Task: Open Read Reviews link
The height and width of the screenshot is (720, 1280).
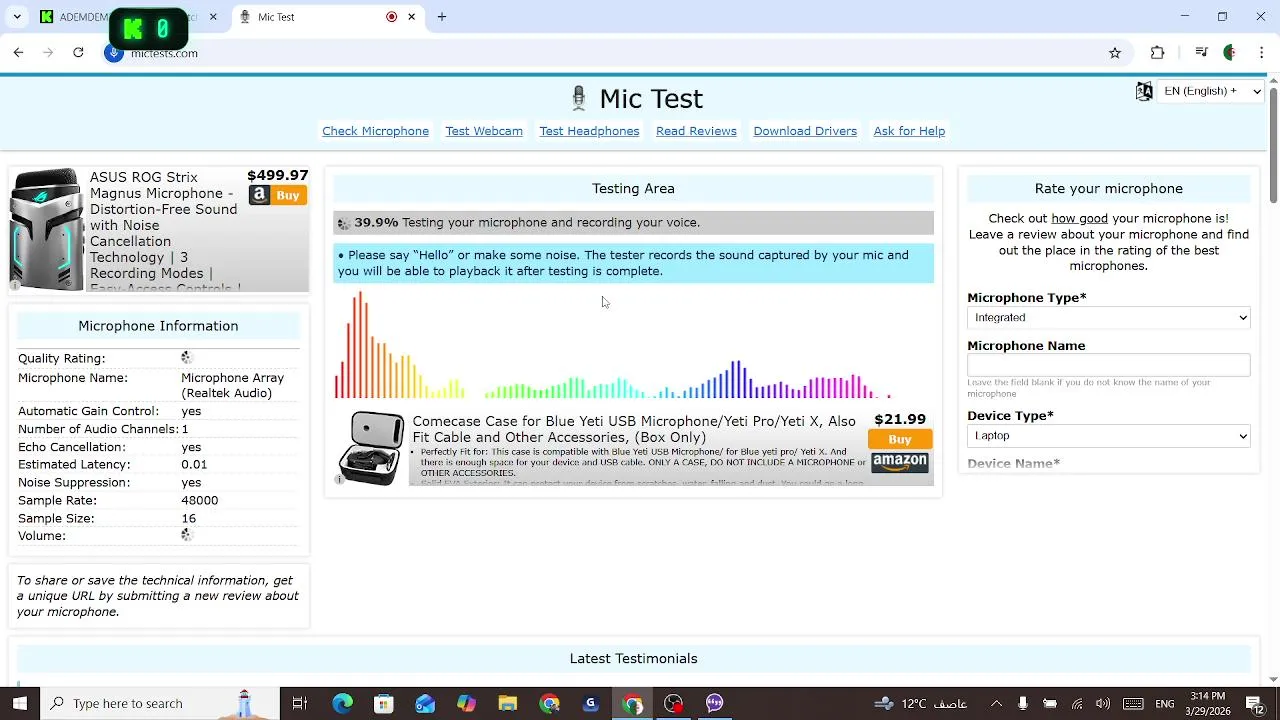Action: [696, 131]
